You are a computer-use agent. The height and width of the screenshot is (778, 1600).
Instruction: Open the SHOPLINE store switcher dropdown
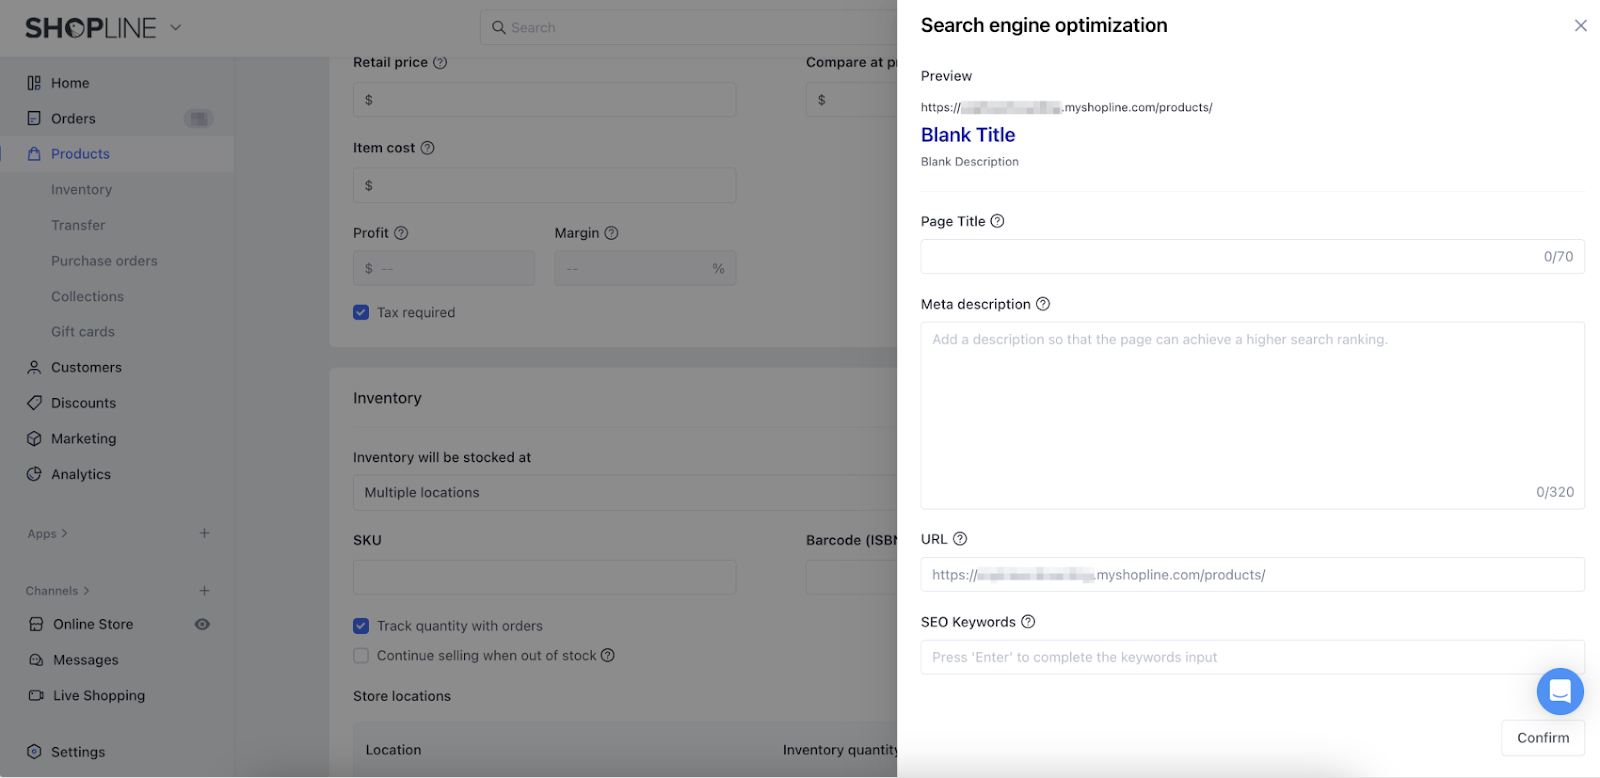pos(176,28)
